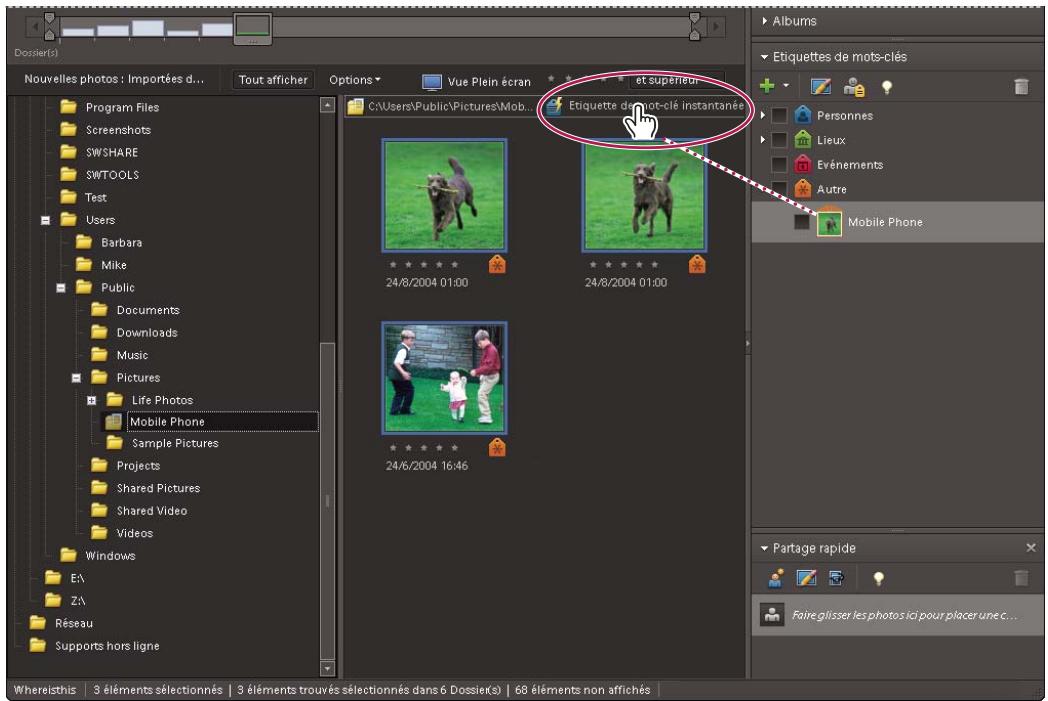Select the Réseau item in folder tree
The height and width of the screenshot is (701, 1048).
coord(74,623)
